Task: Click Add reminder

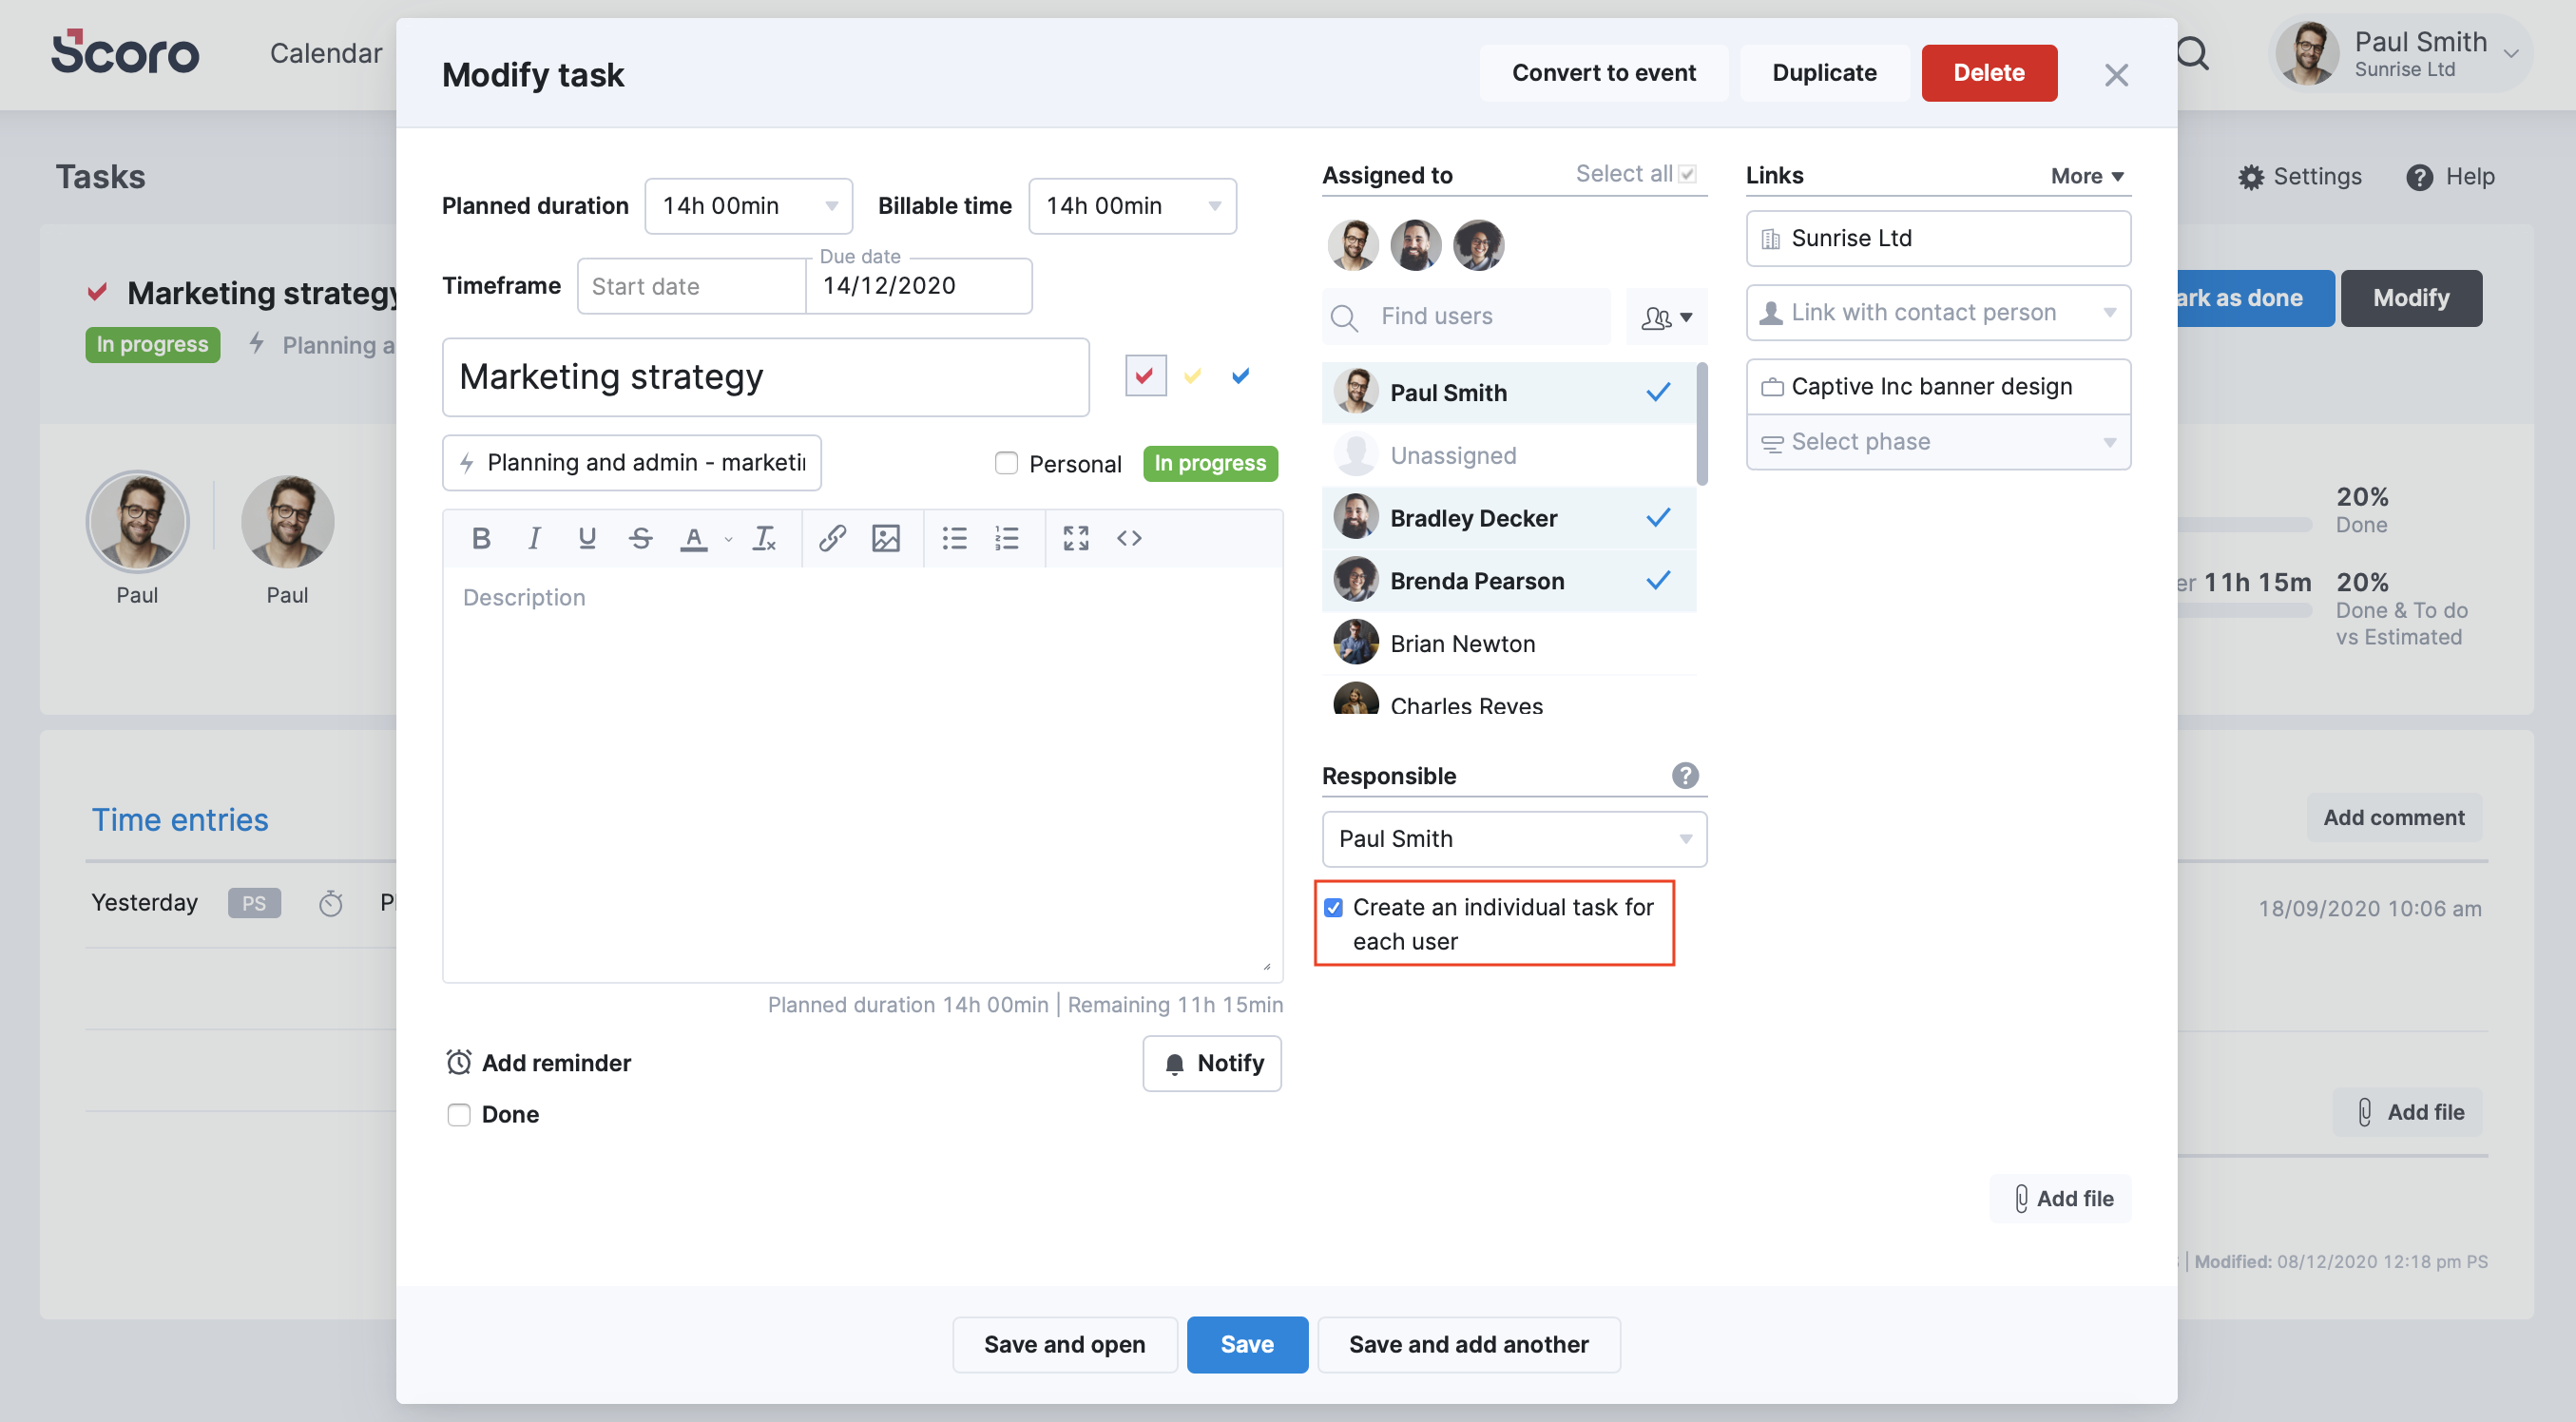Action: click(538, 1063)
